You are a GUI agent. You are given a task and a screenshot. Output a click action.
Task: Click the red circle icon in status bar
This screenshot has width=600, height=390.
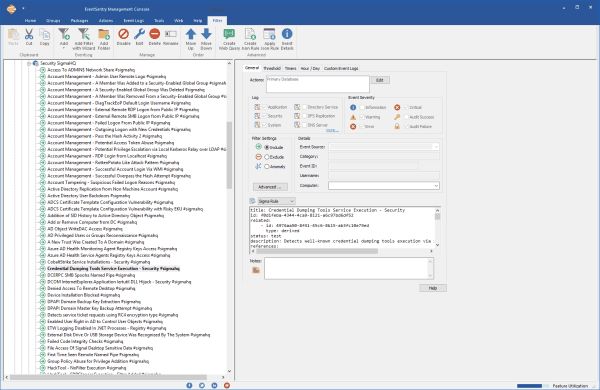(227, 385)
